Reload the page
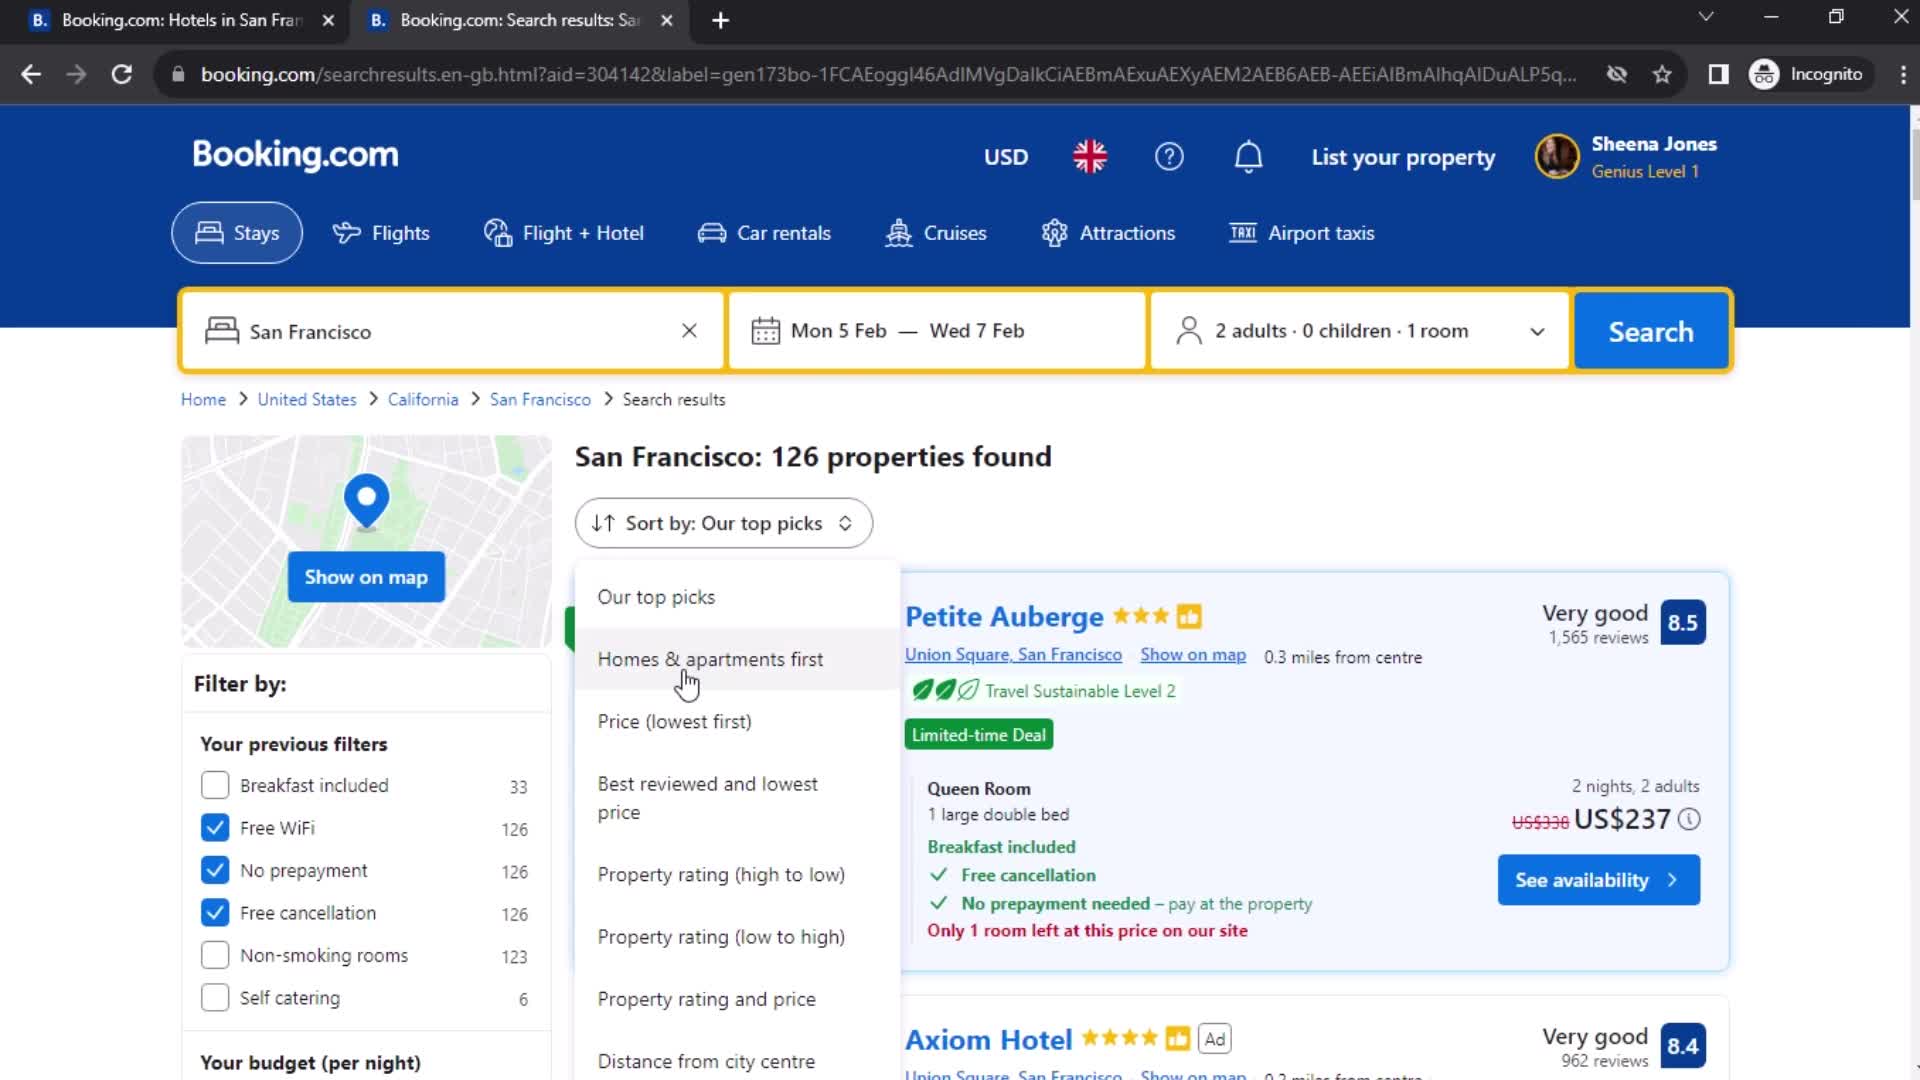Image resolution: width=1920 pixels, height=1080 pixels. [121, 74]
